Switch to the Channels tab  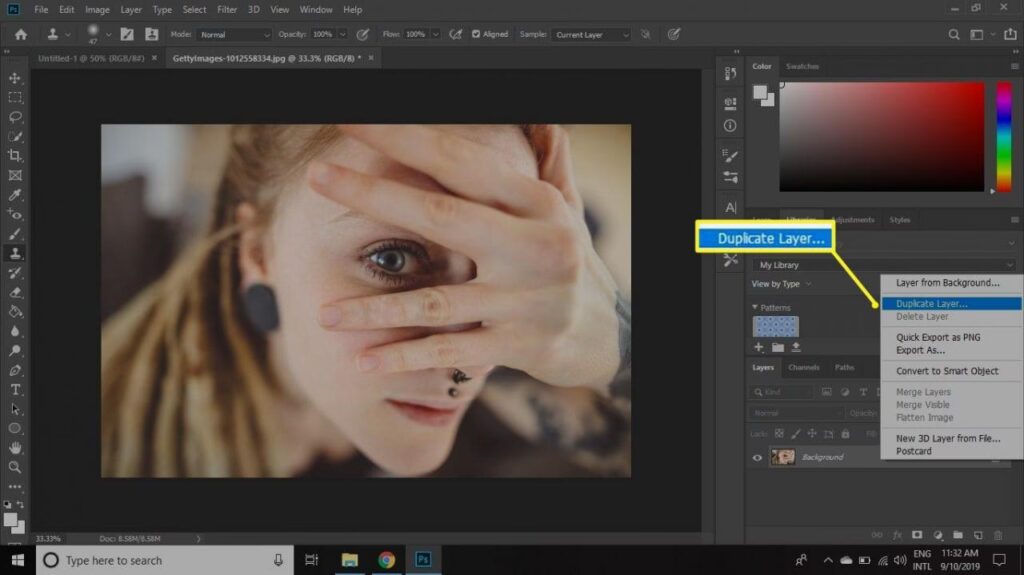pos(803,368)
